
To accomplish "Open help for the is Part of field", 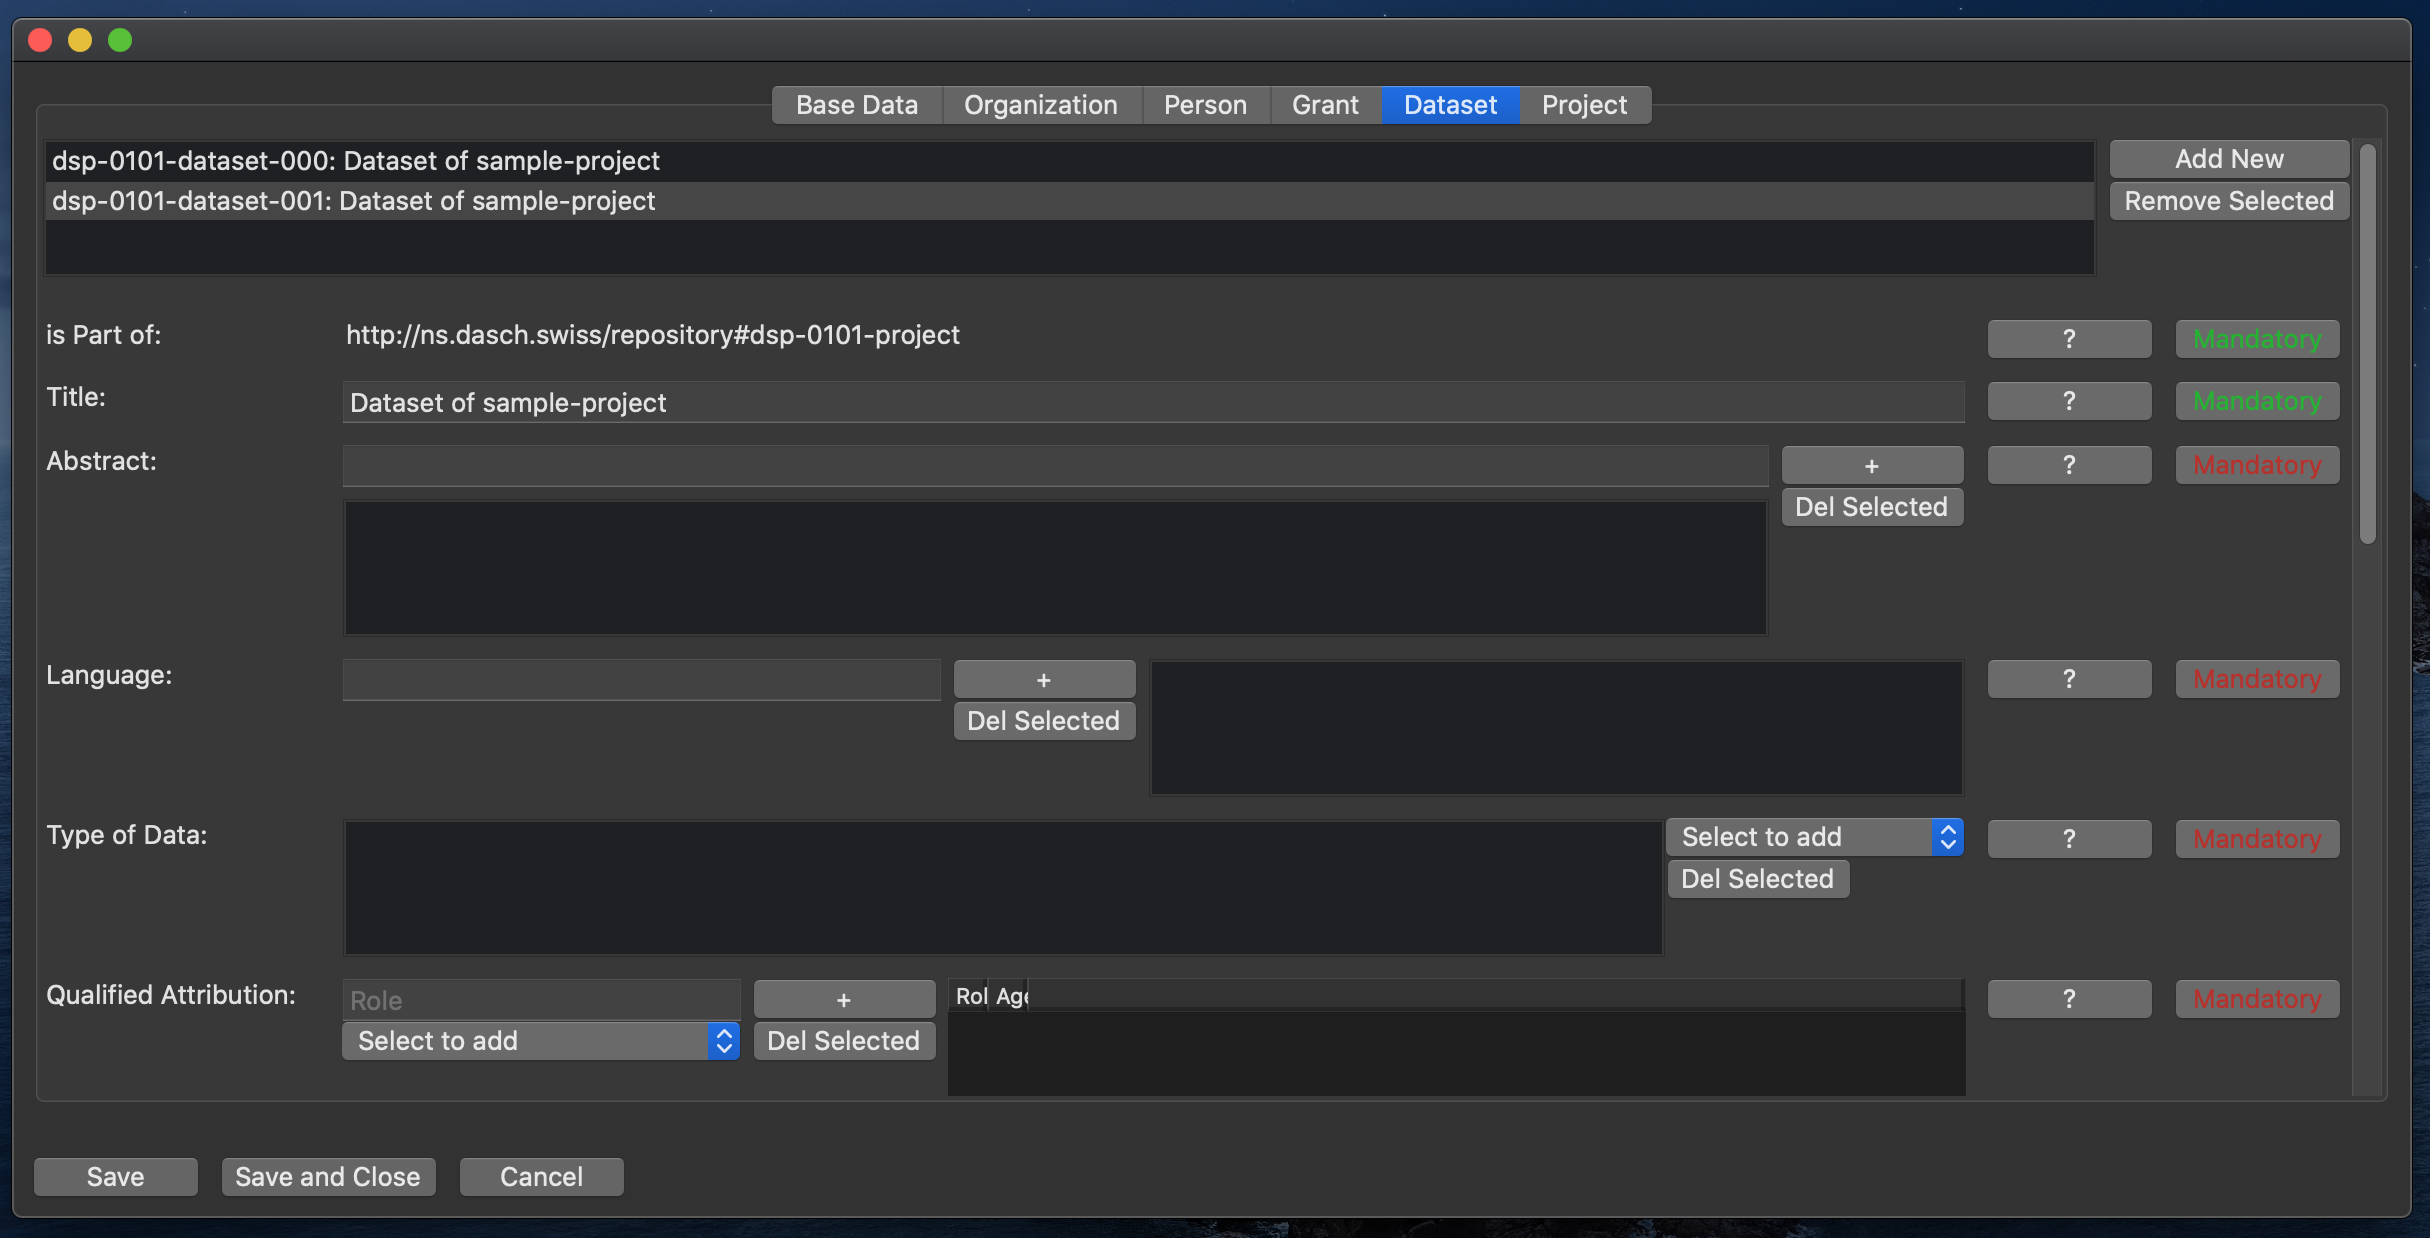I will coord(2069,339).
